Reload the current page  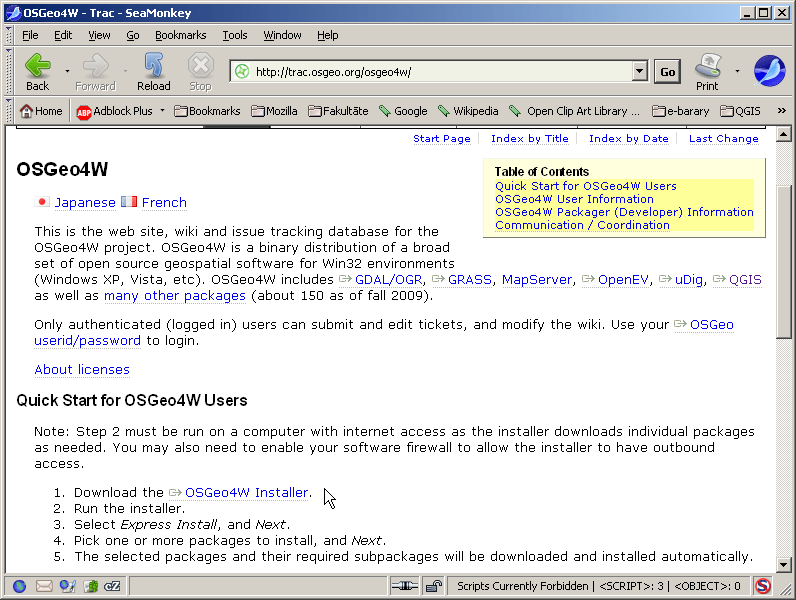(x=153, y=72)
